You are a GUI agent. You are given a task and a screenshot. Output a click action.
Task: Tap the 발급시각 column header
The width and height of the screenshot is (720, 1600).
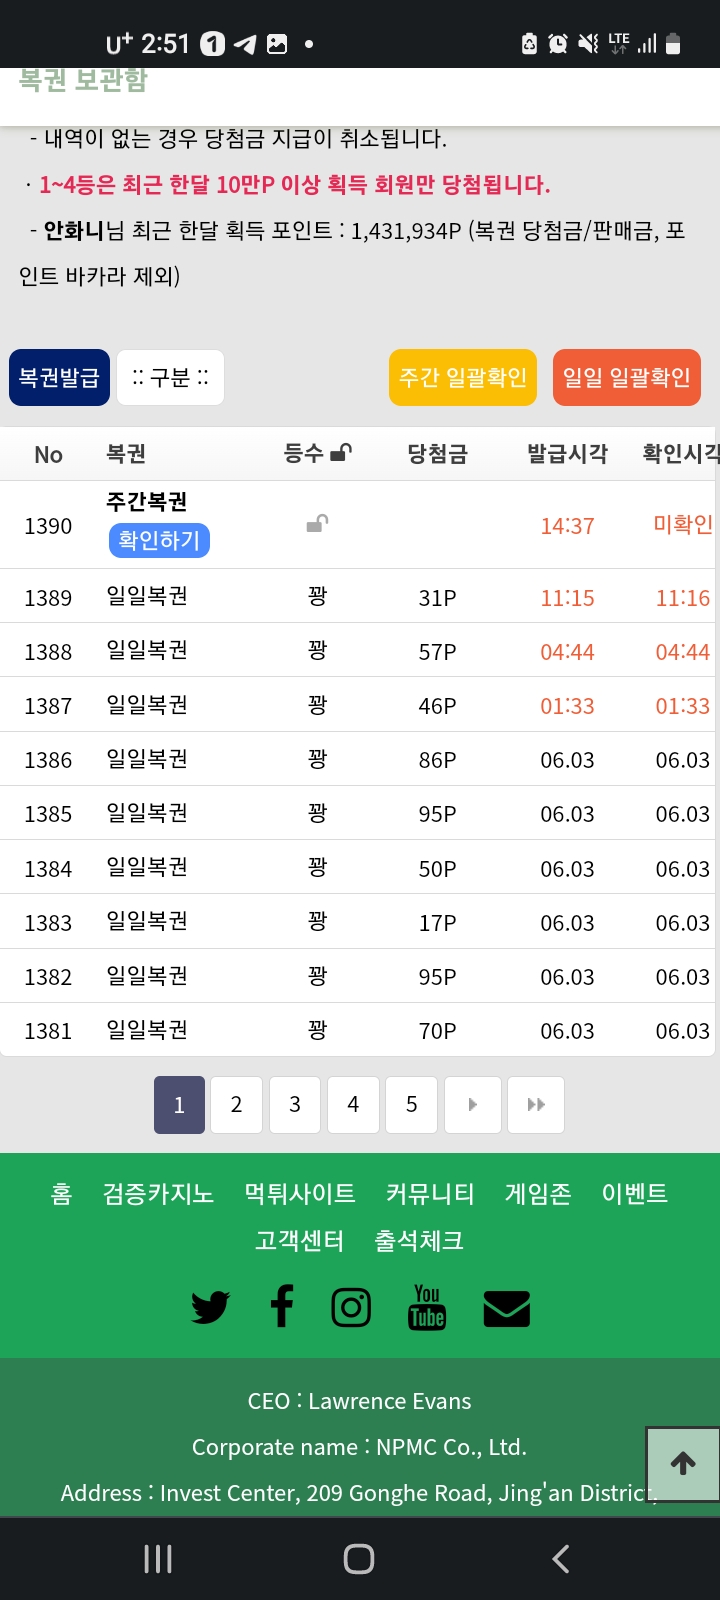click(x=567, y=454)
